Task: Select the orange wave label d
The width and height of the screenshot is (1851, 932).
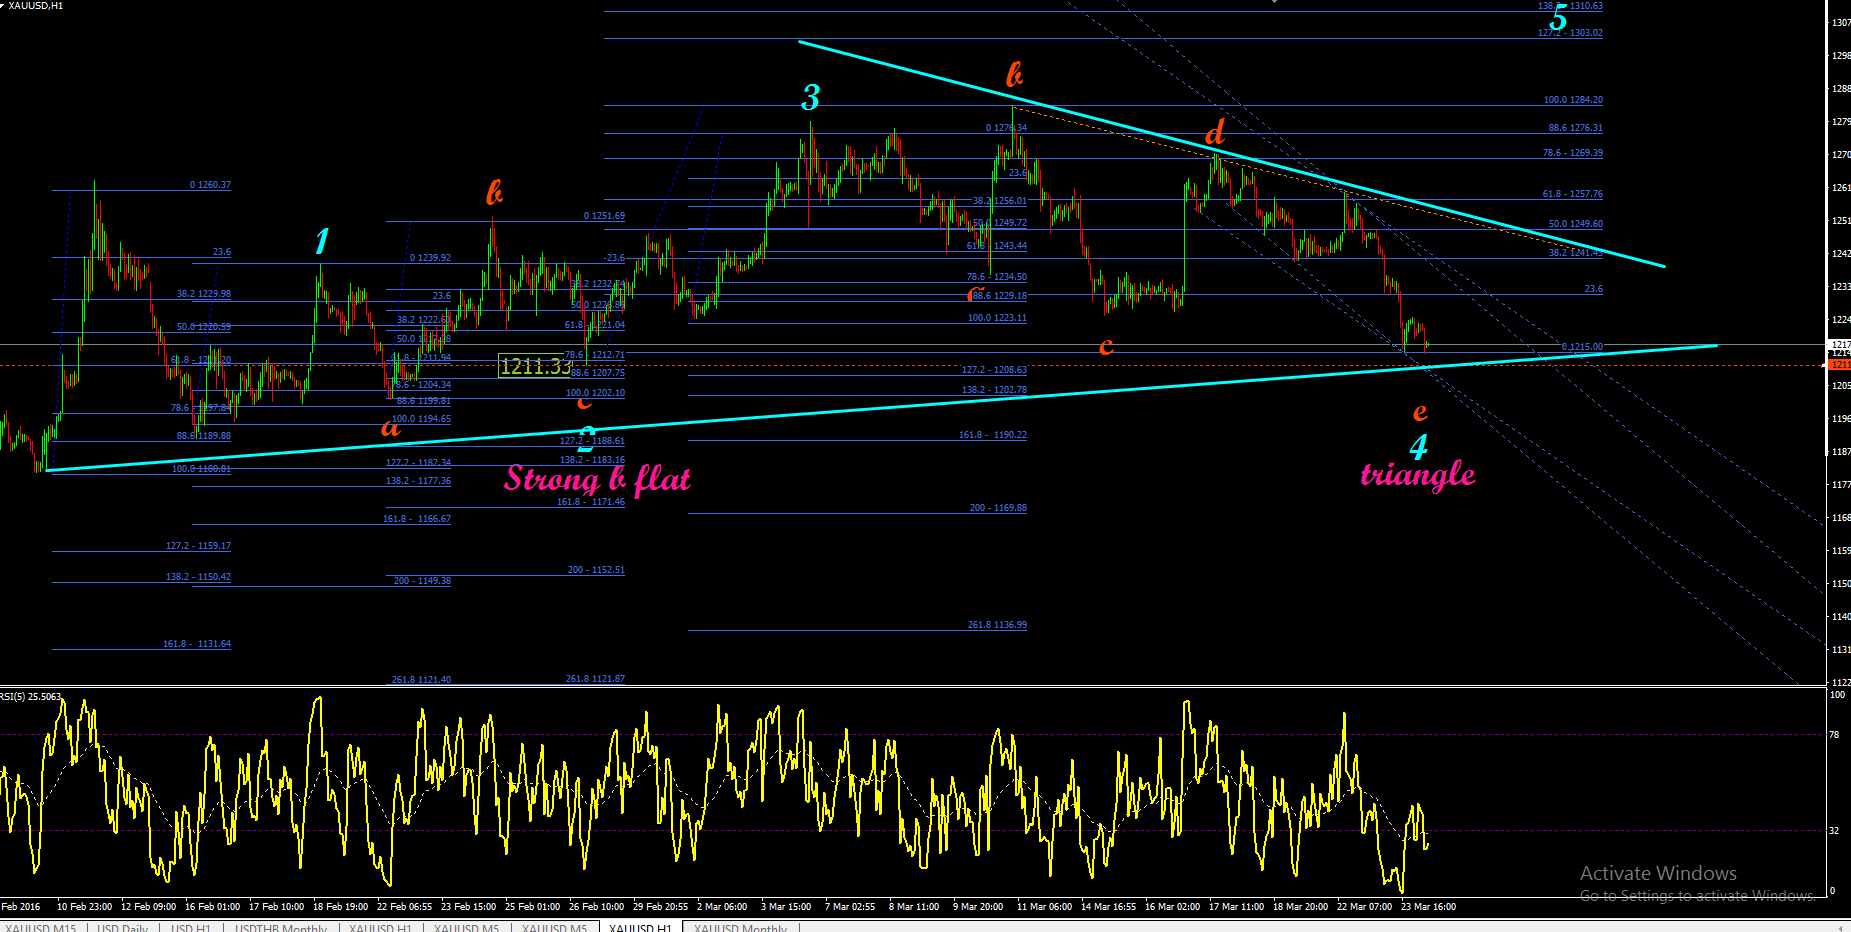Action: pyautogui.click(x=1215, y=133)
